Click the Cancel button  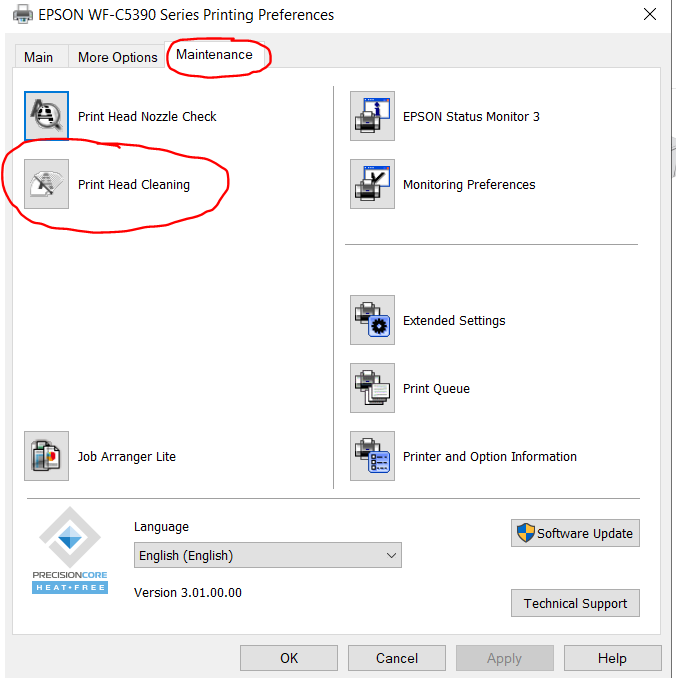(x=397, y=658)
